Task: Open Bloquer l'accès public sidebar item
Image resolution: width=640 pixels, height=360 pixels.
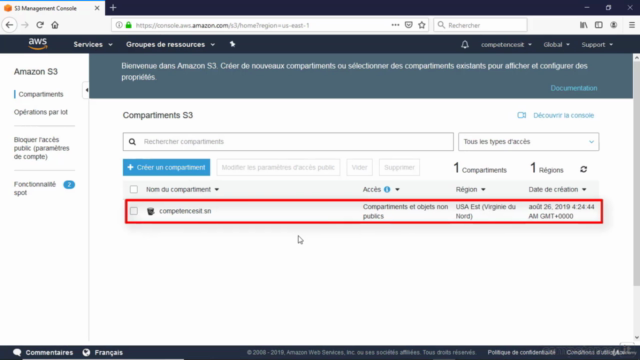Action: click(x=42, y=148)
